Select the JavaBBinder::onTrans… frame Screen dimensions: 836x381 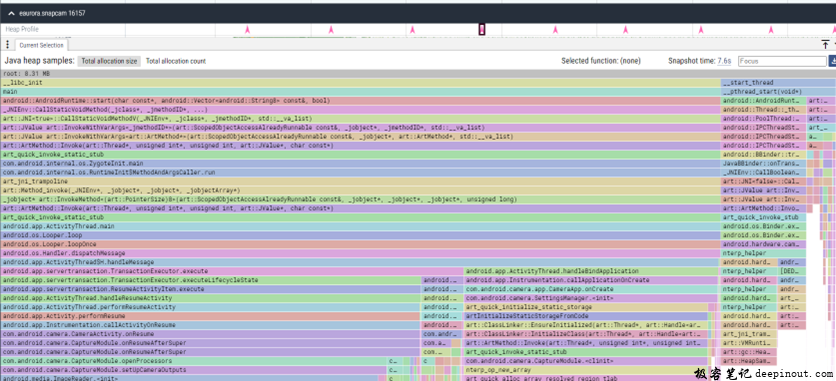coord(763,164)
